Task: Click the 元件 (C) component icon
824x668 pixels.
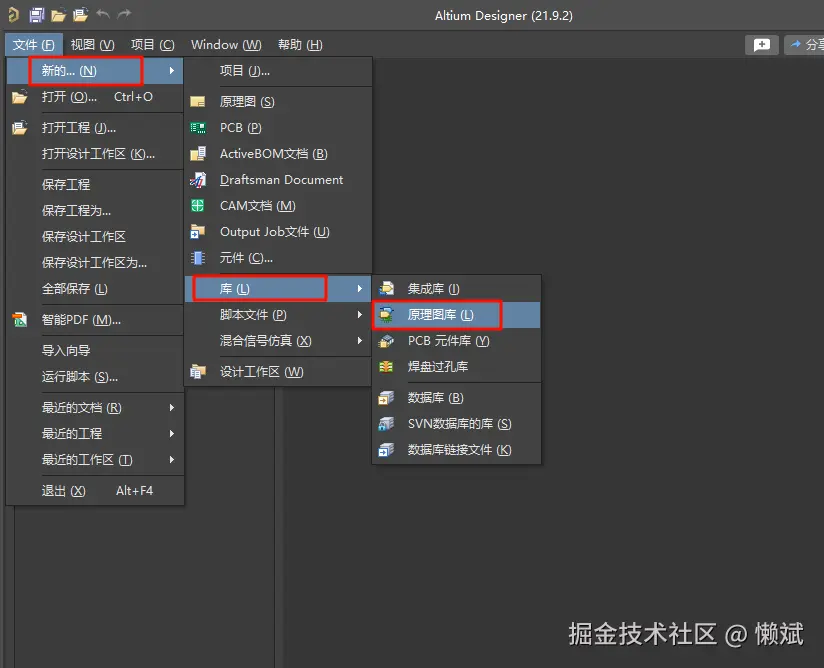Action: [x=198, y=258]
